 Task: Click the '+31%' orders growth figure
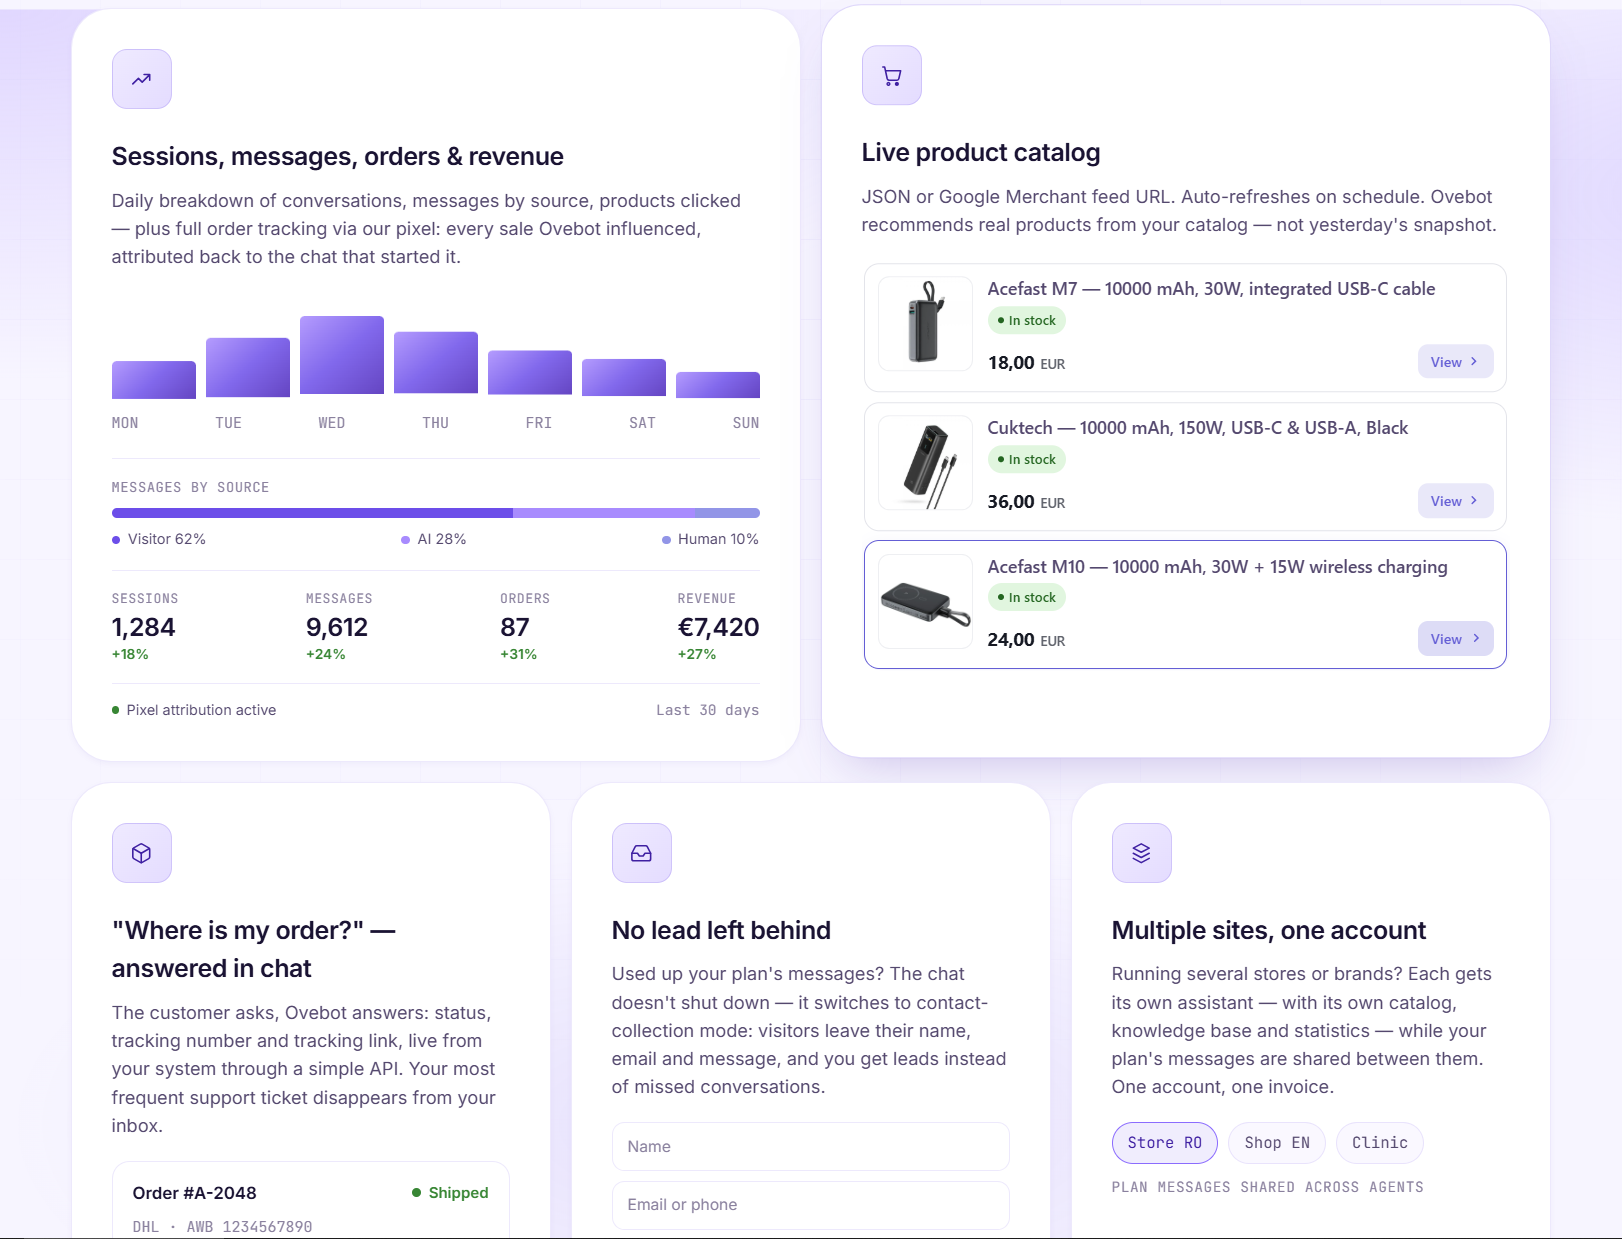click(x=519, y=655)
